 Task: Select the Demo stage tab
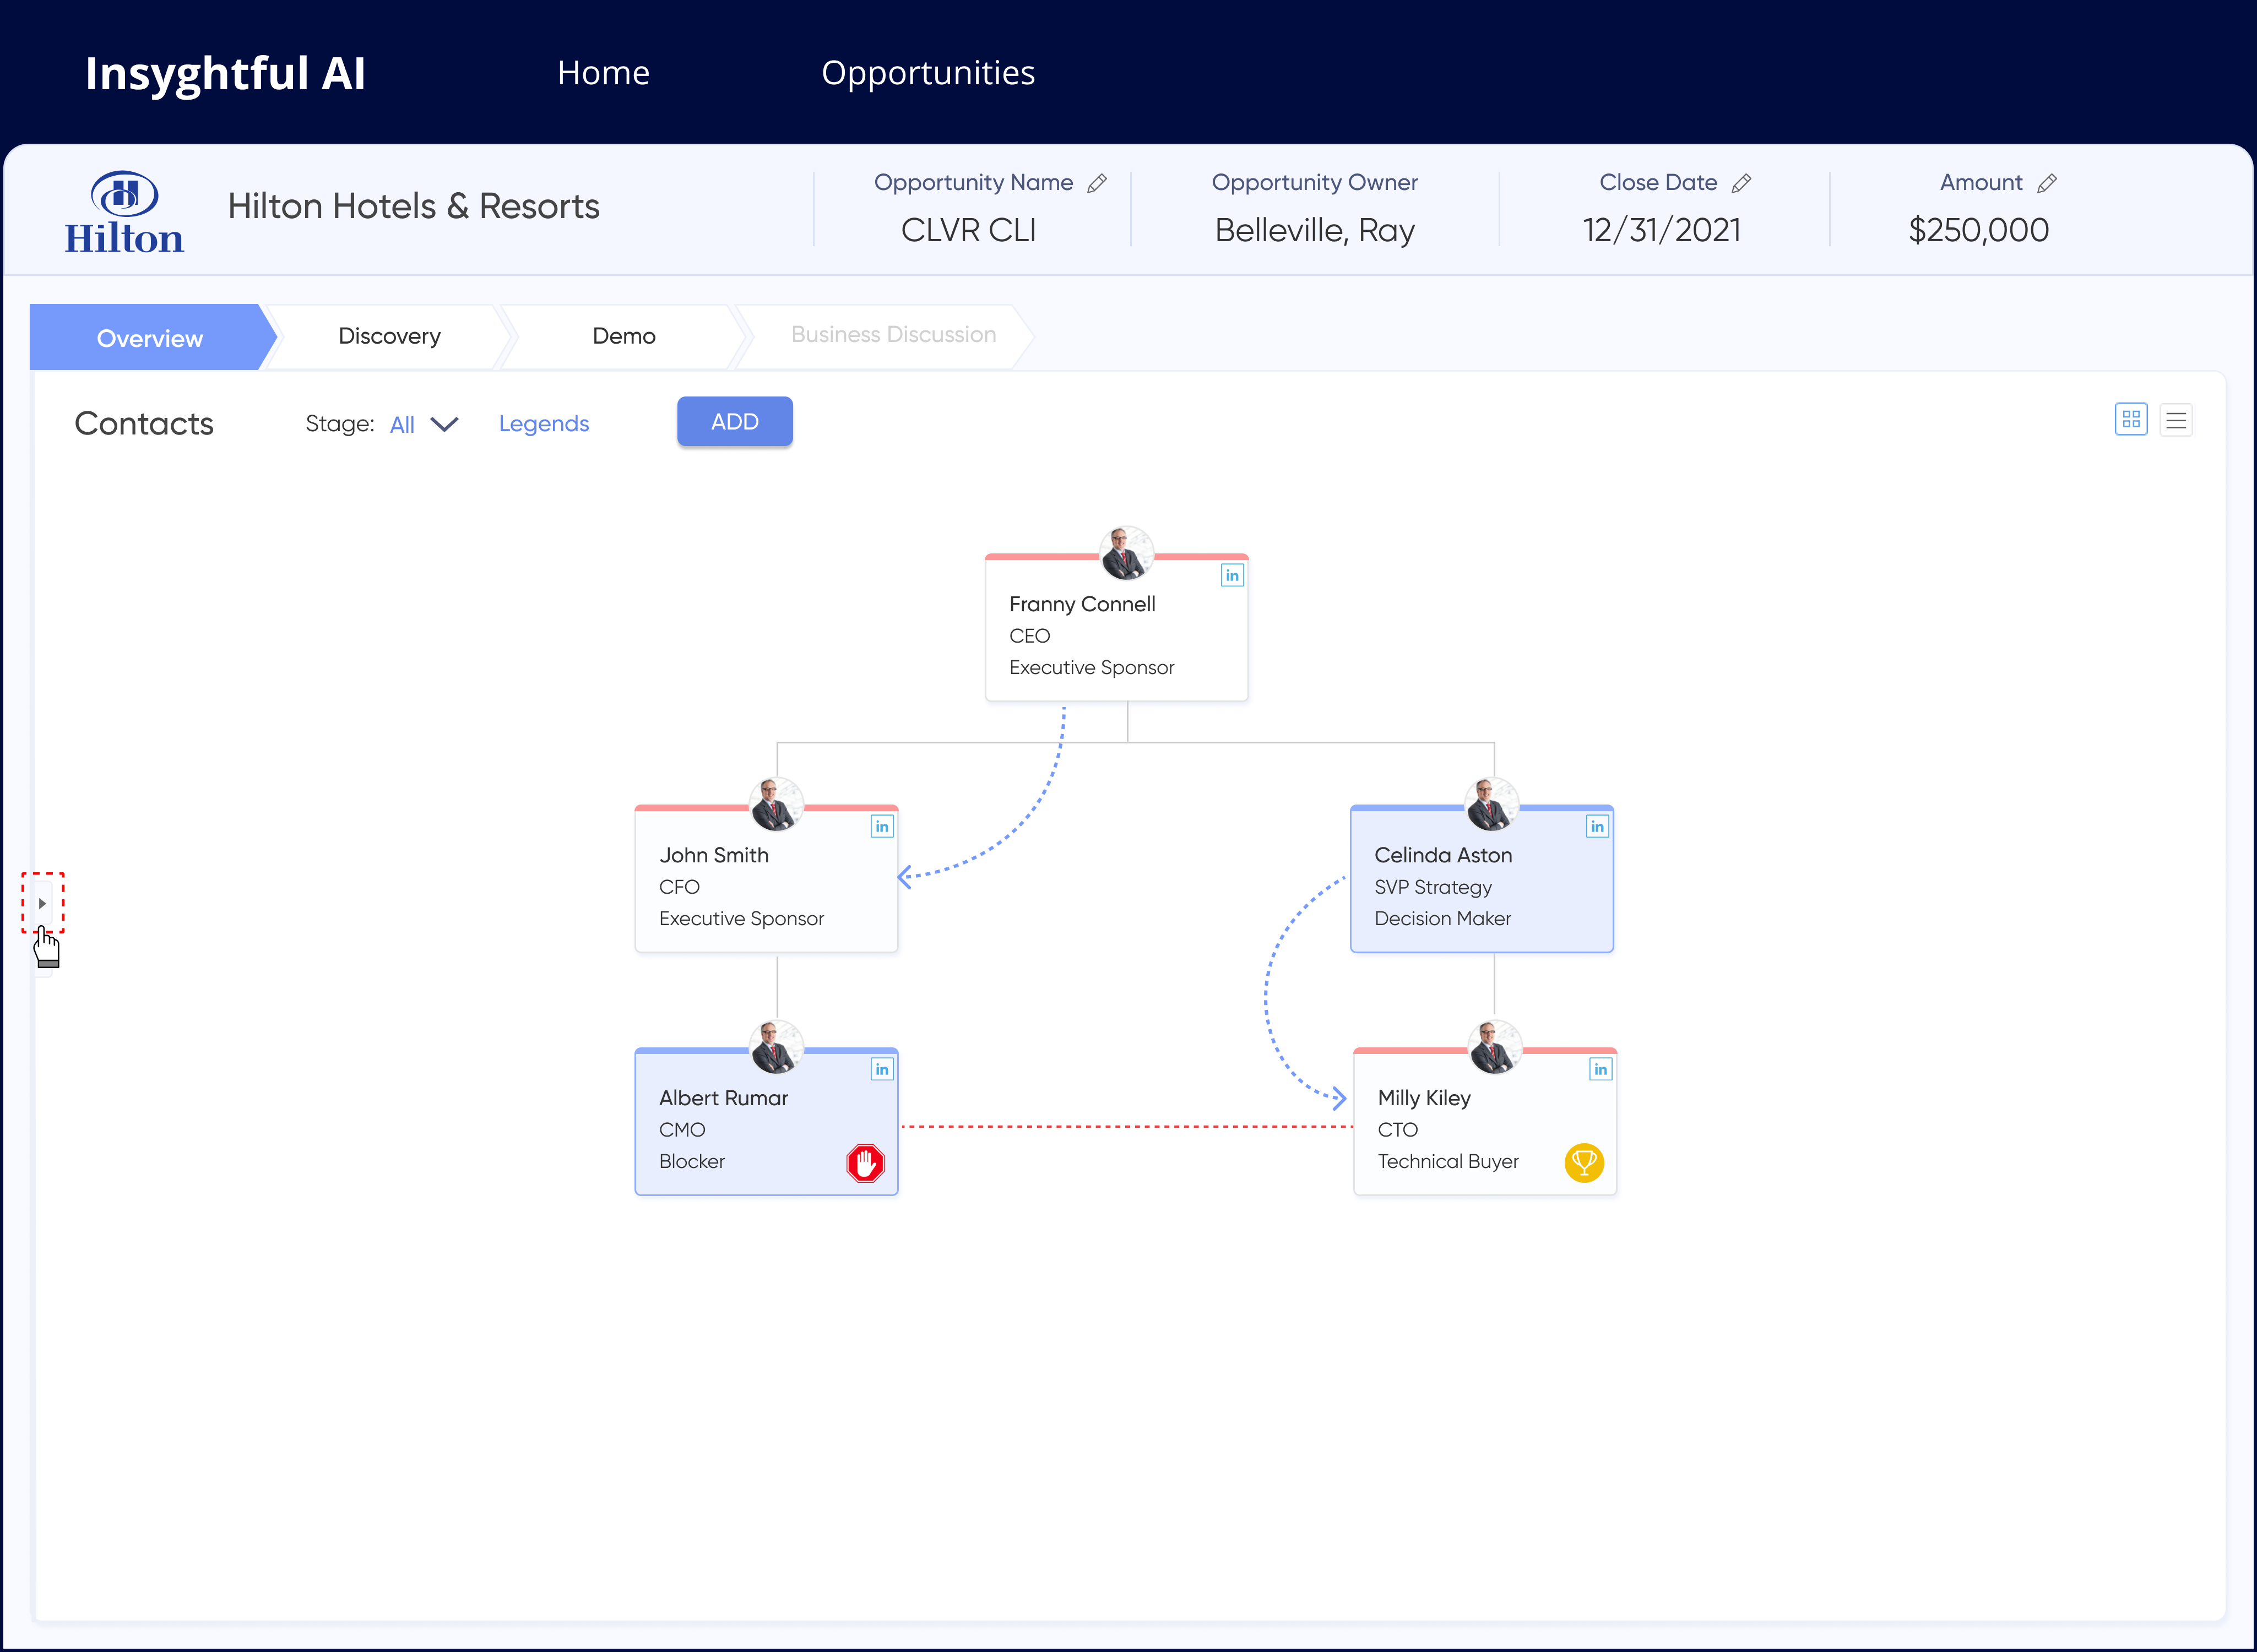click(623, 336)
